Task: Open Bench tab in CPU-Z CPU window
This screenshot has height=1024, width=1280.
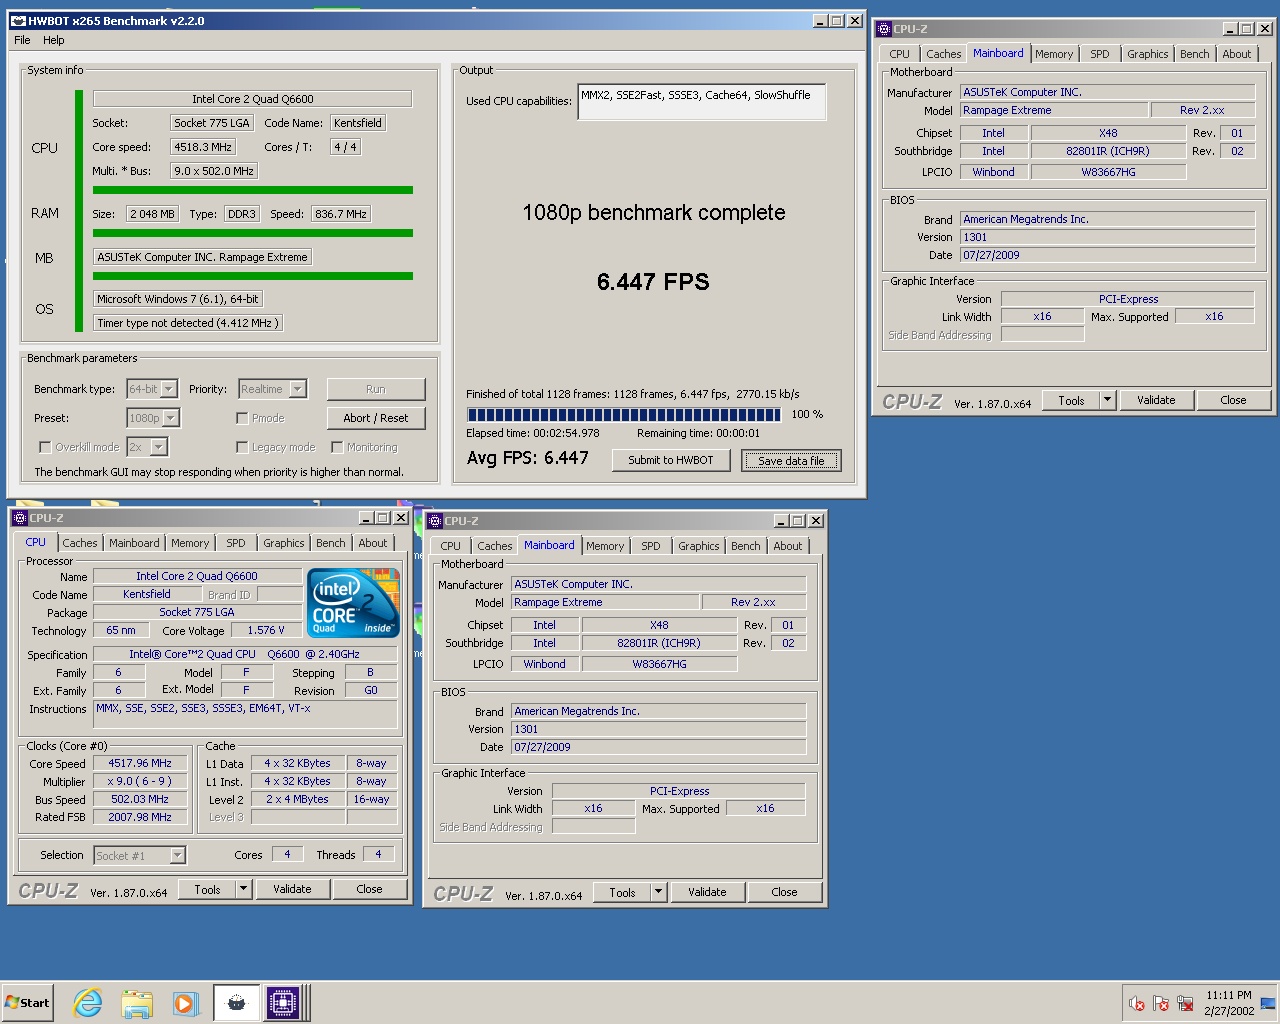Action: click(331, 543)
